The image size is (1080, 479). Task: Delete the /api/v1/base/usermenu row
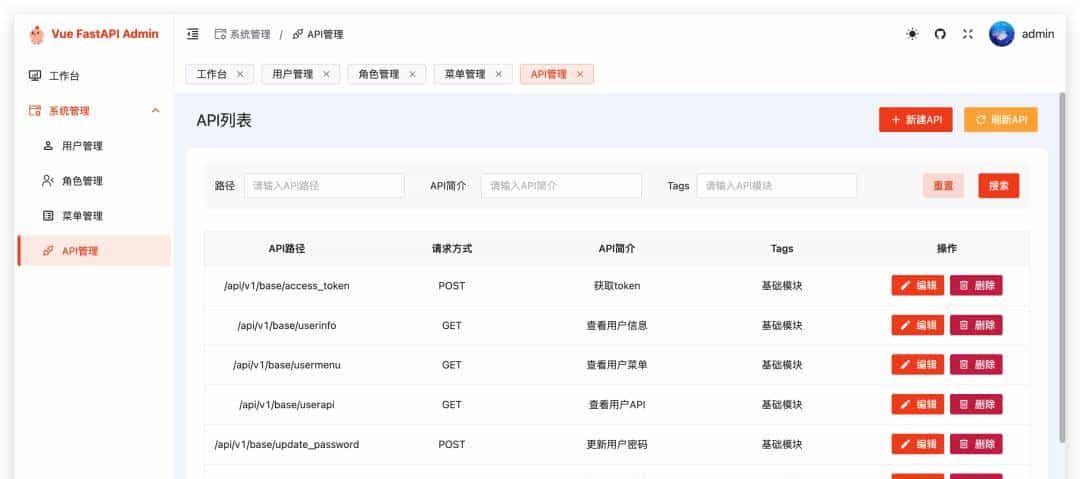click(x=976, y=365)
